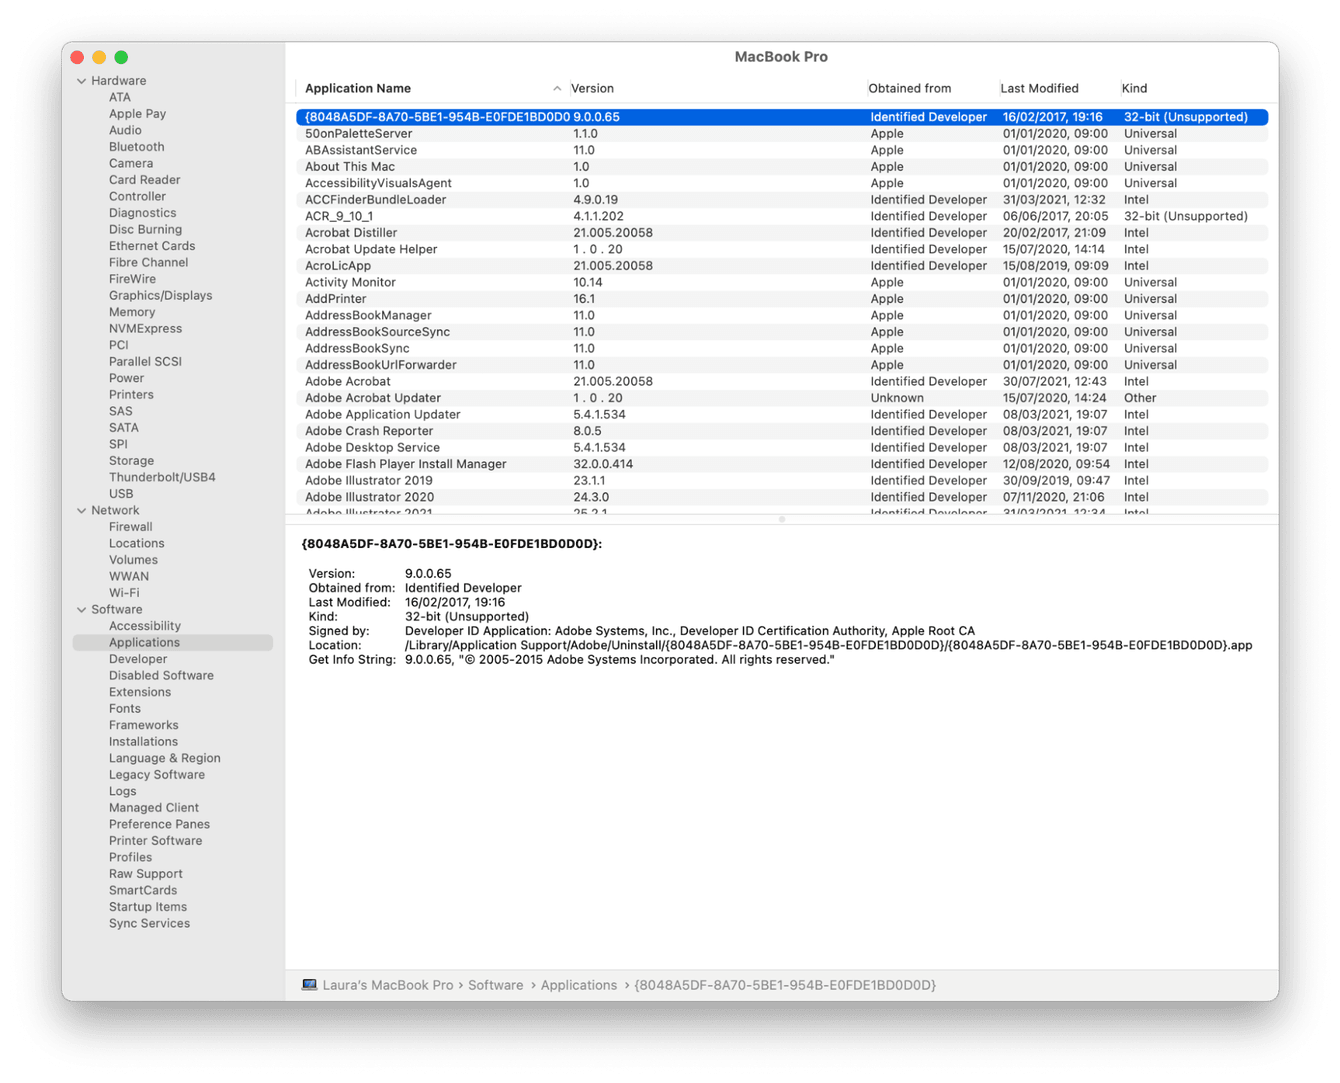Screen dimensions: 1340x1083
Task: Select Installations under Software
Action: coord(143,742)
